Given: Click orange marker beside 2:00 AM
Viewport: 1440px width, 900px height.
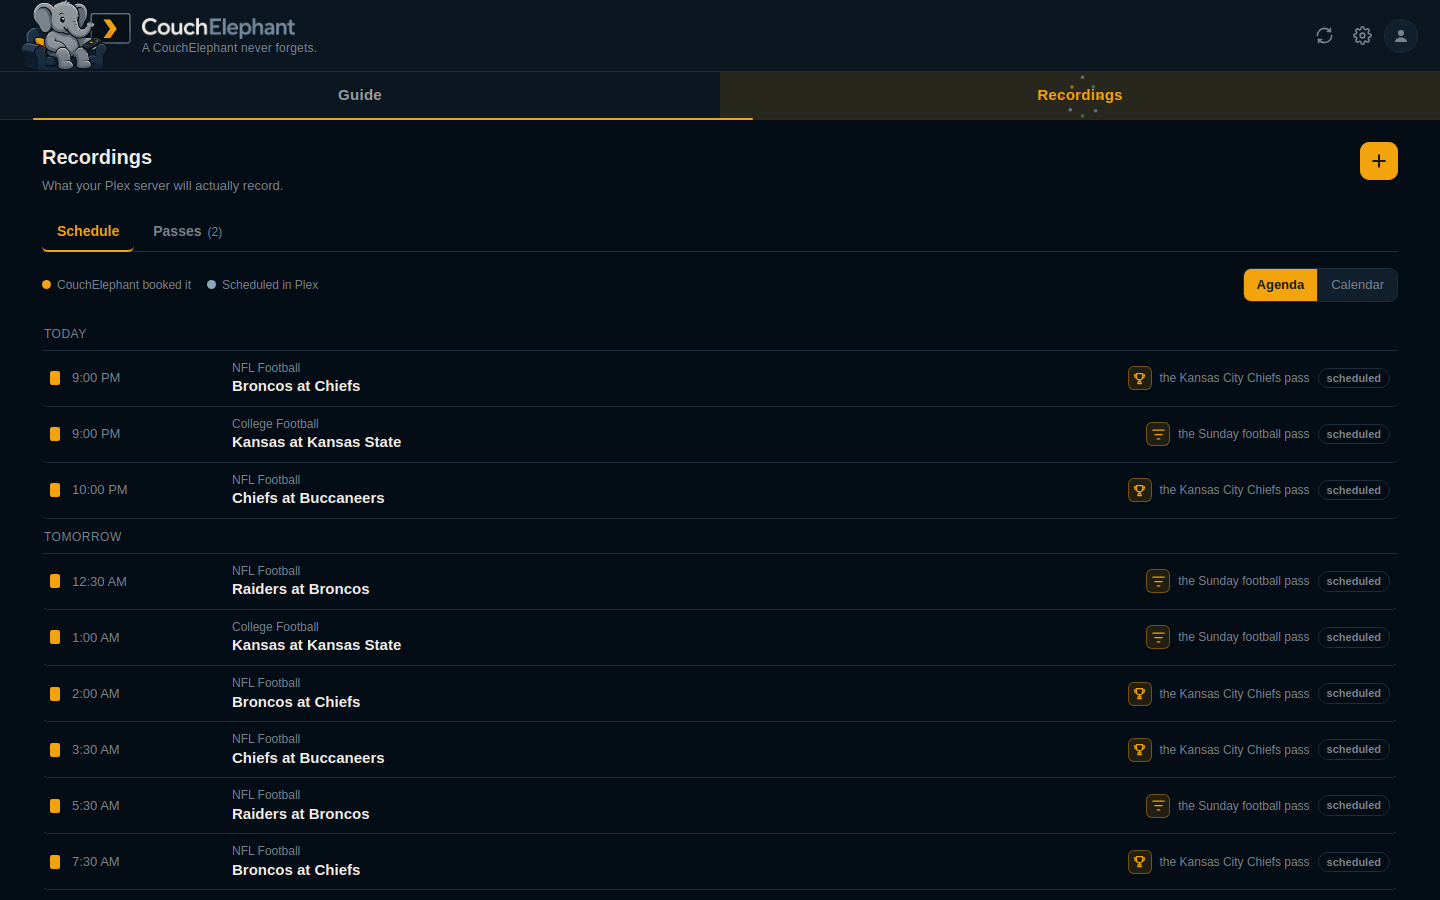Looking at the screenshot, I should point(55,693).
